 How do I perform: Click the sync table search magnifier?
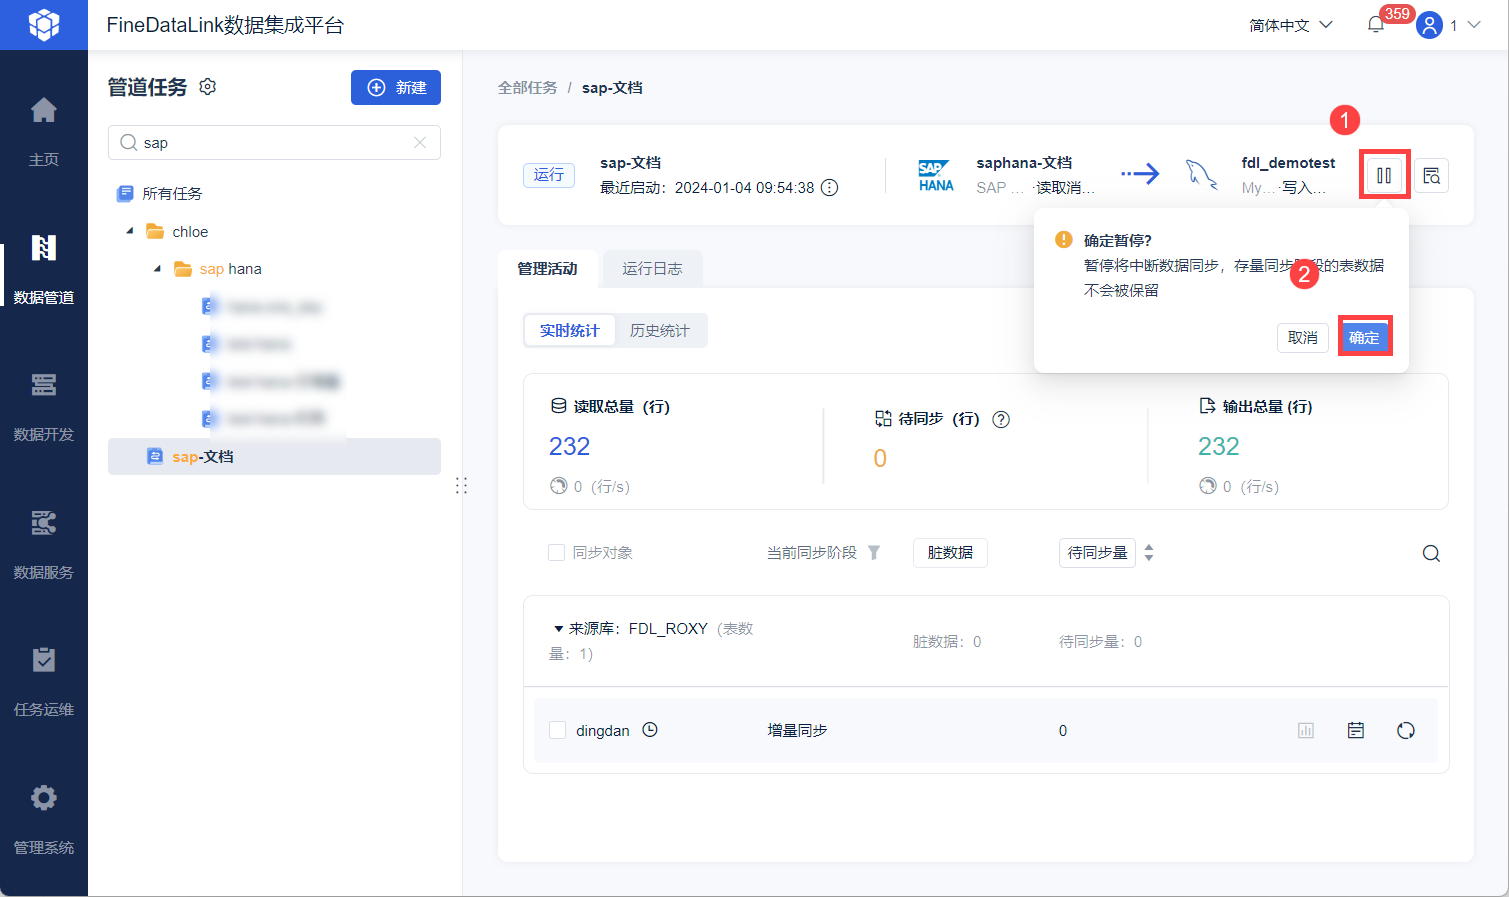click(1431, 554)
